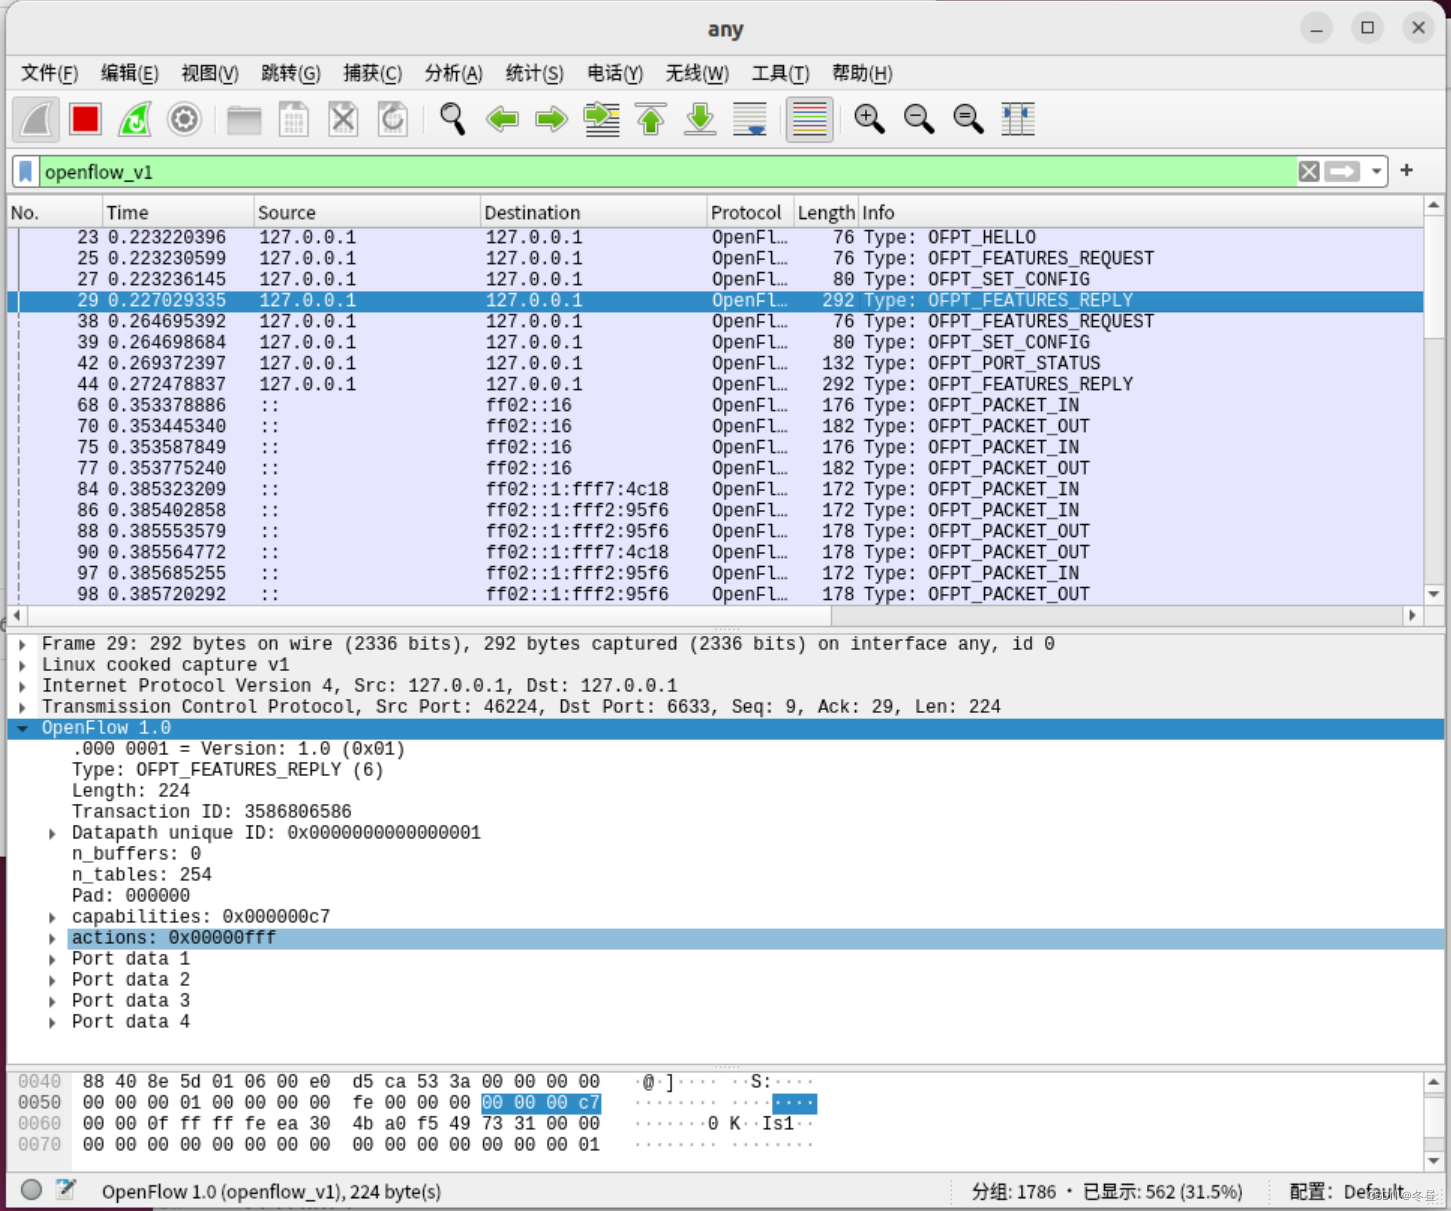Start capture with the shark fin icon
The image size is (1451, 1211).
[36, 120]
